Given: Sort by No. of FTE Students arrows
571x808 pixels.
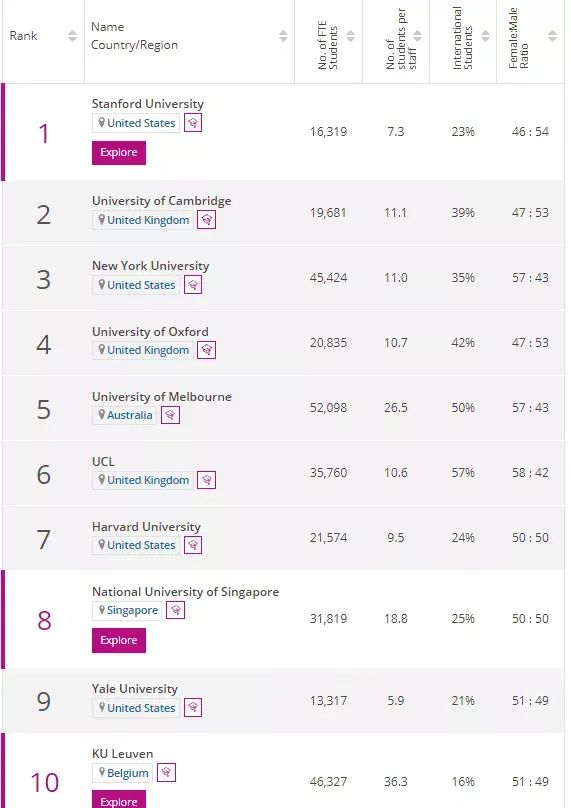Looking at the screenshot, I should (350, 36).
